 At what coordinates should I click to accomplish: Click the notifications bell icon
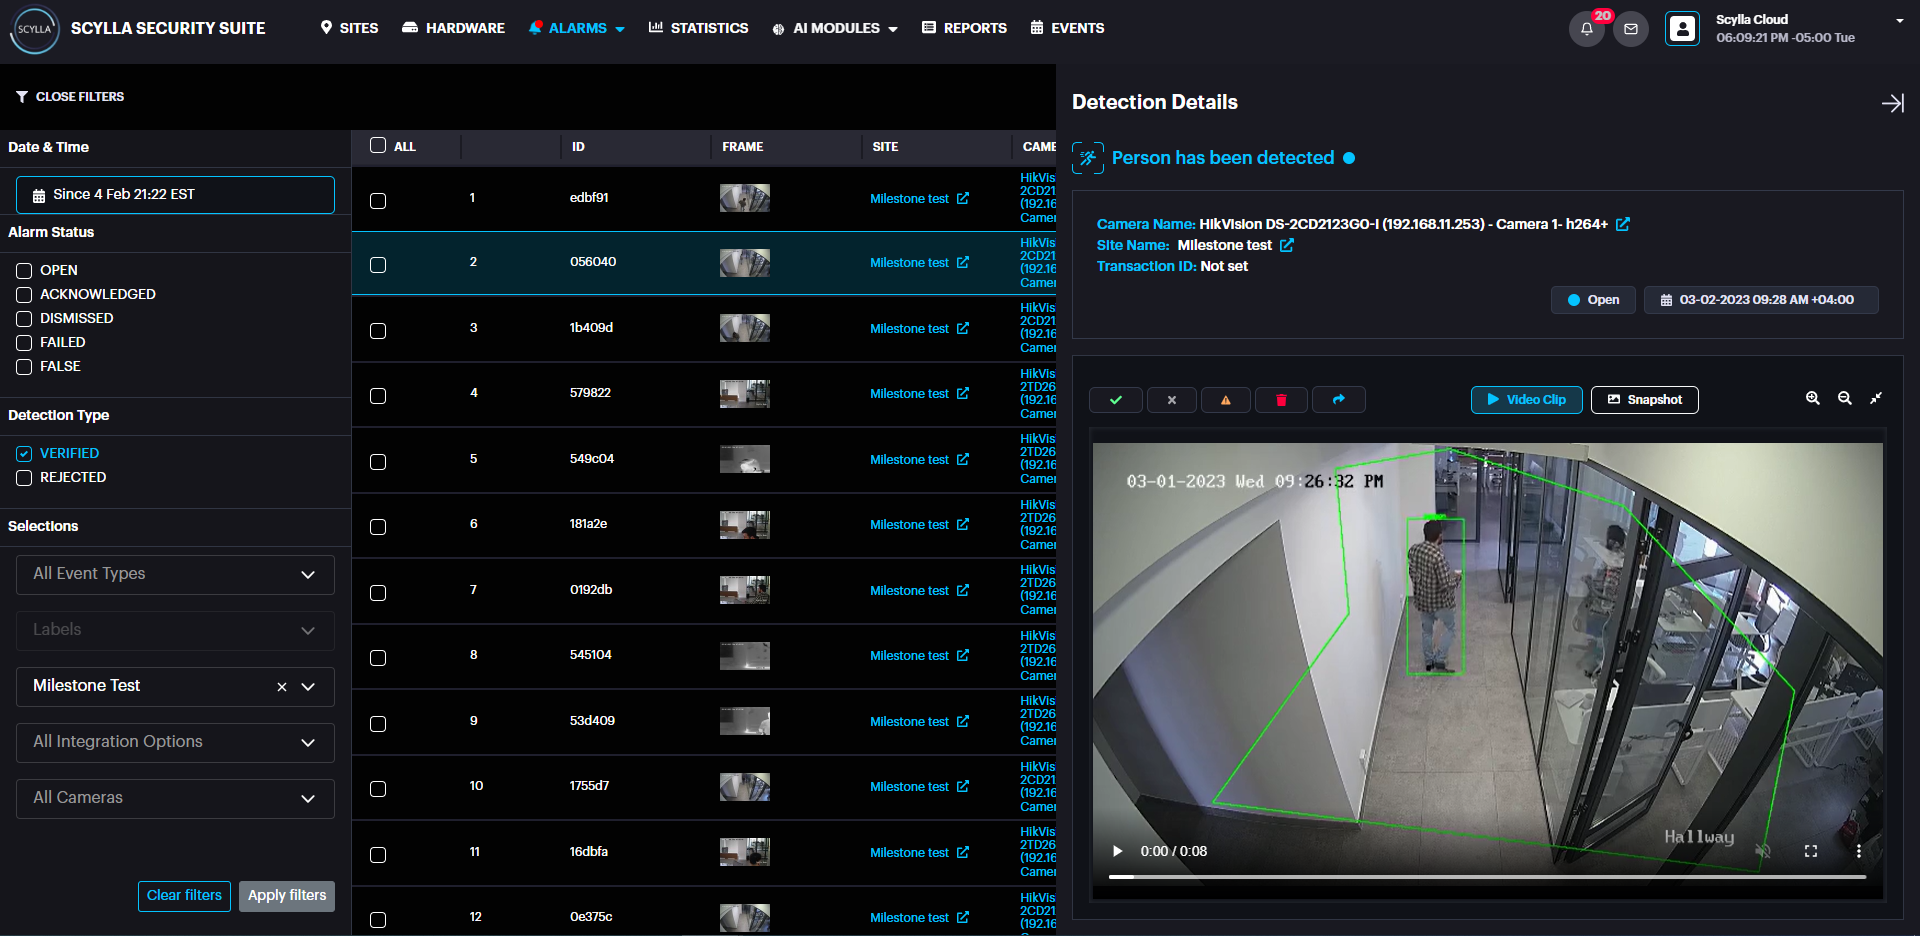pyautogui.click(x=1586, y=29)
